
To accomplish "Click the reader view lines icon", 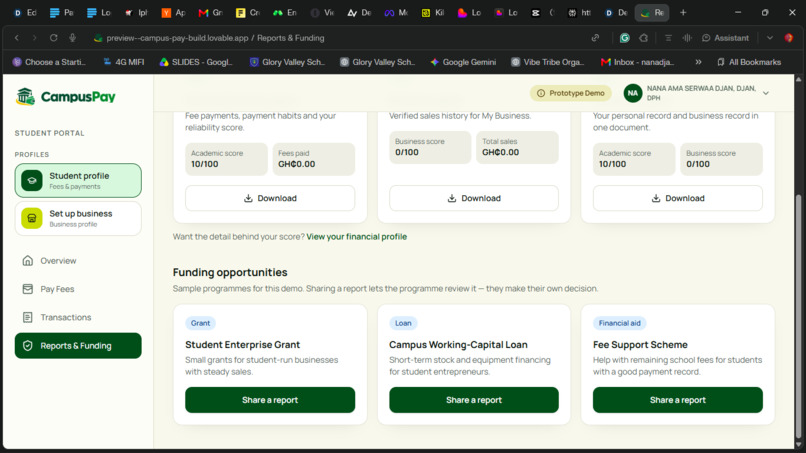I will point(668,38).
